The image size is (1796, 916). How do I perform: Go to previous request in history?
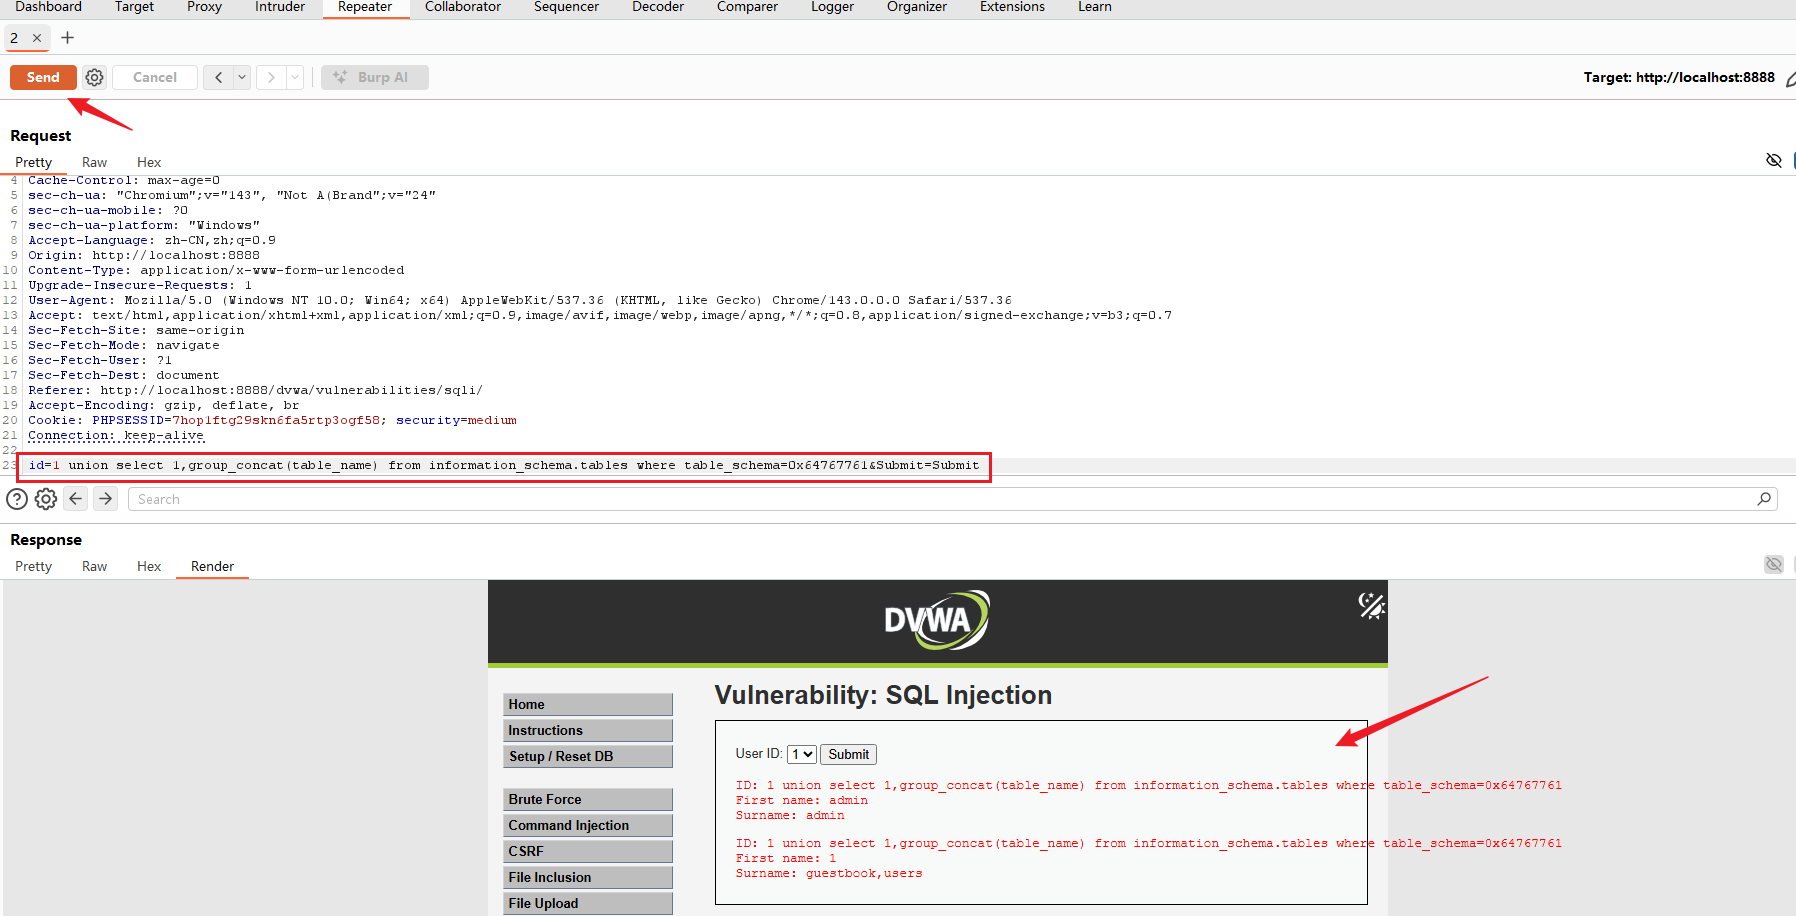coord(218,77)
